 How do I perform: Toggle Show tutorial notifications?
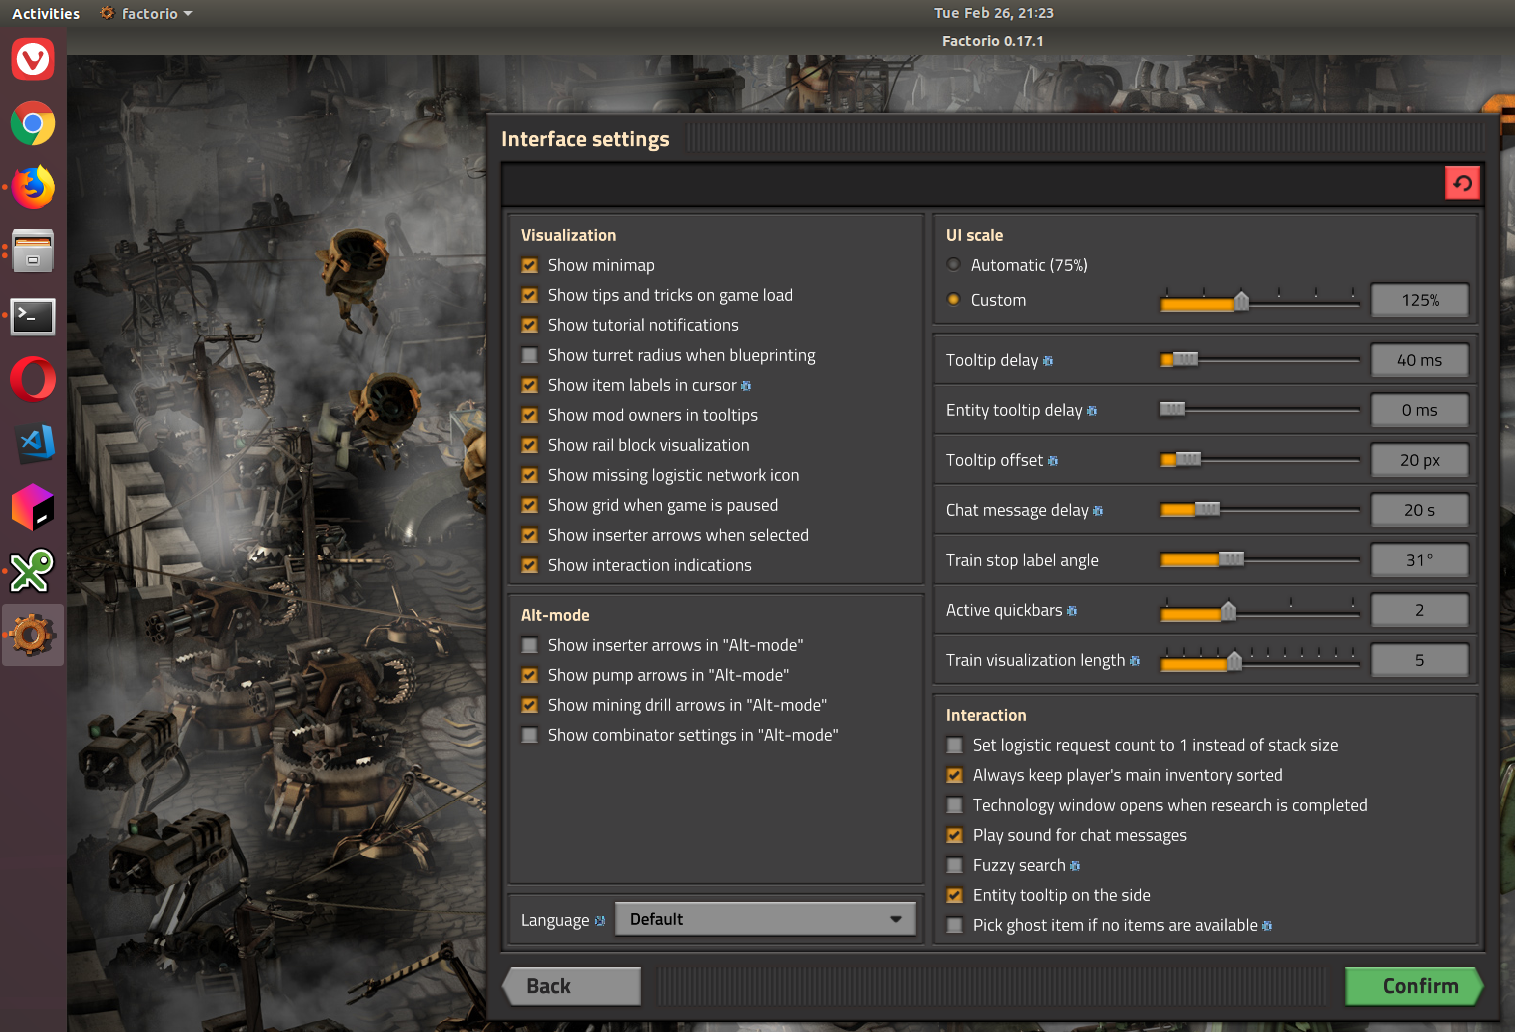pos(530,326)
